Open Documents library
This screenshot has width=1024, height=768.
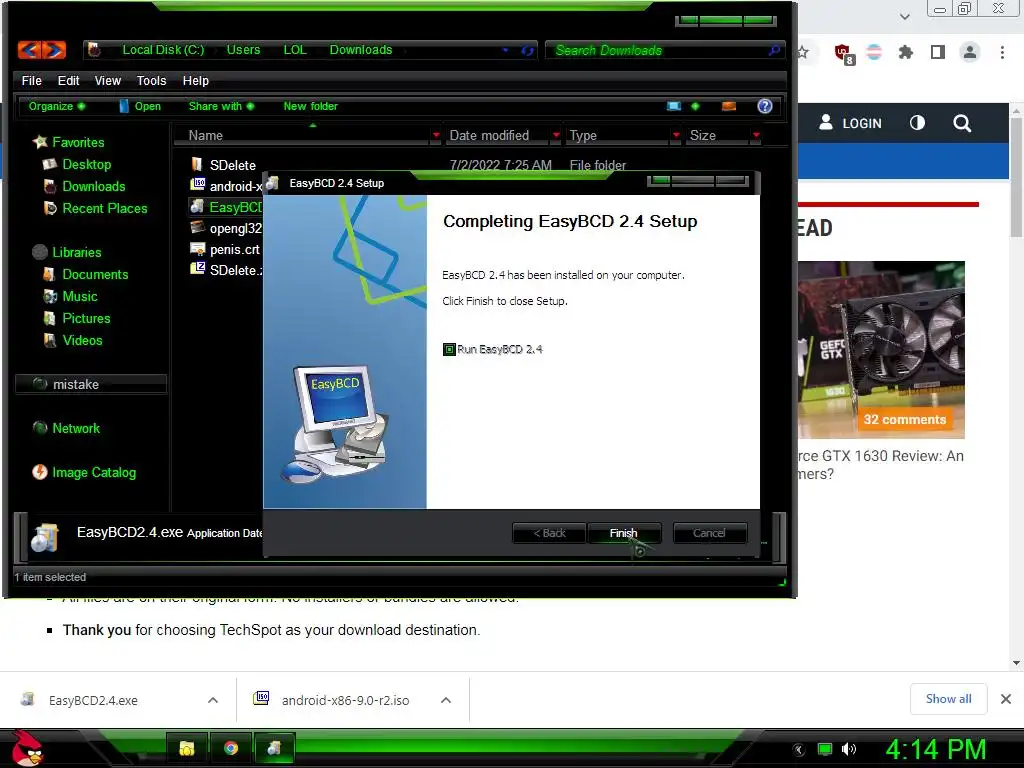[x=95, y=274]
